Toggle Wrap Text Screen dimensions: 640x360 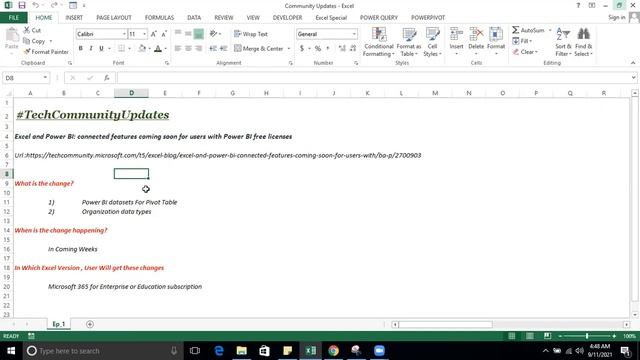251,34
